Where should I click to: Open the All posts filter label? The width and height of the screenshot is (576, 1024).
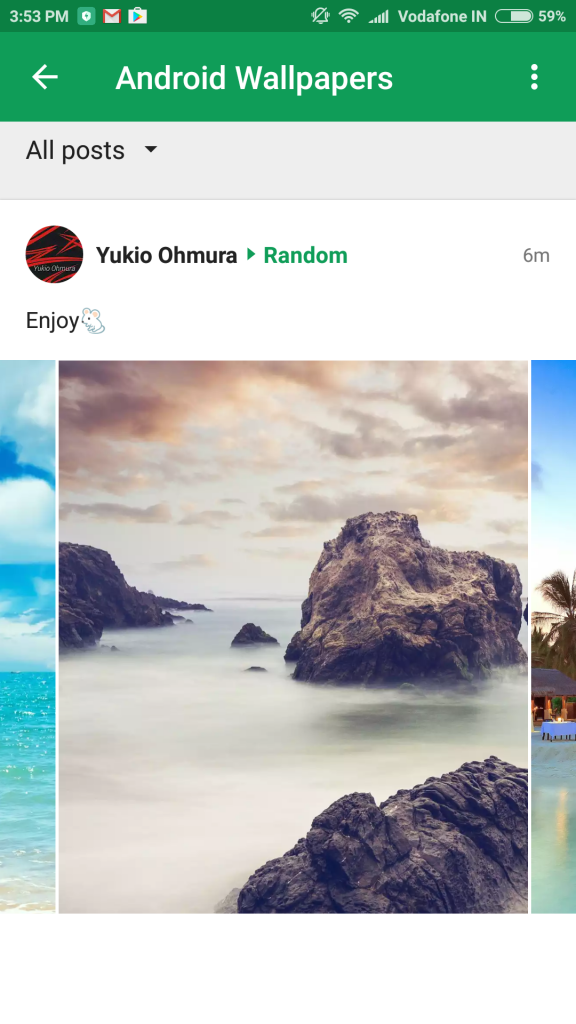[x=75, y=150]
